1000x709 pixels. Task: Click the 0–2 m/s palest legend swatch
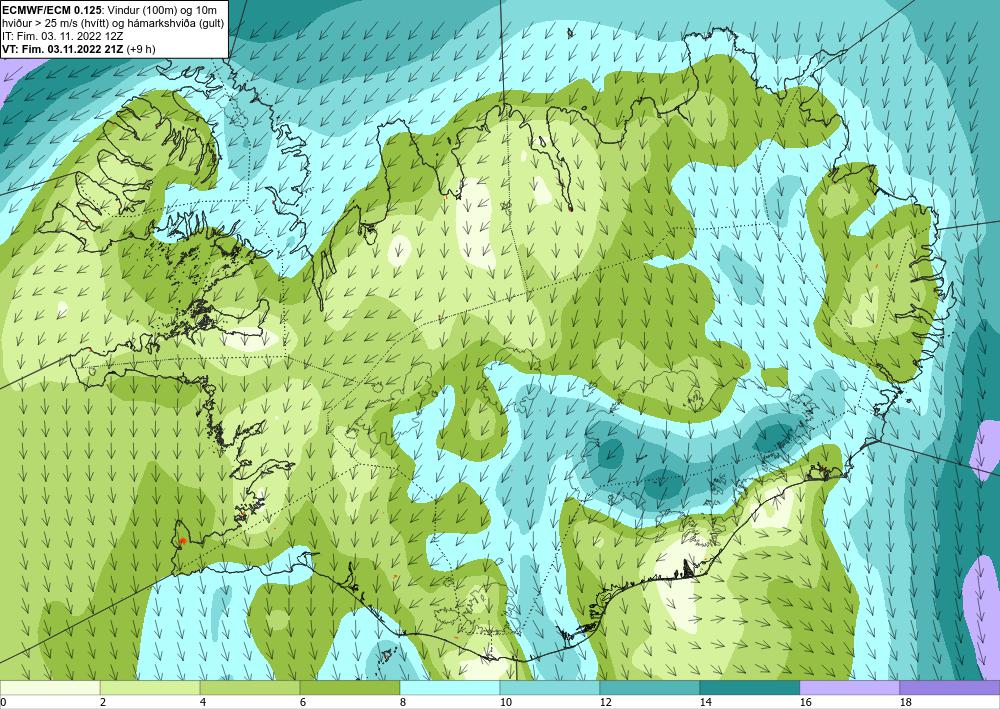click(x=50, y=688)
